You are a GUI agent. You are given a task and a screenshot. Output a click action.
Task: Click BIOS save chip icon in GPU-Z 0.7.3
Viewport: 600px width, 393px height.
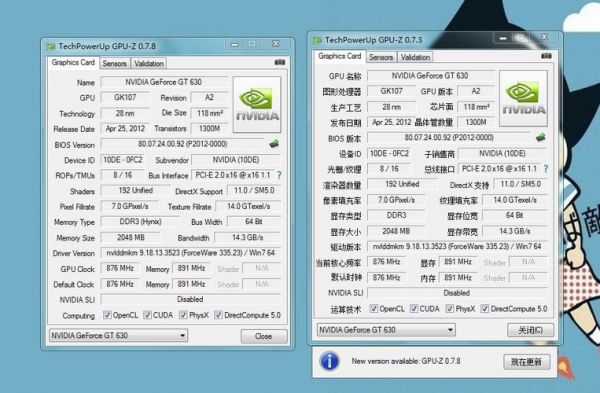(541, 137)
